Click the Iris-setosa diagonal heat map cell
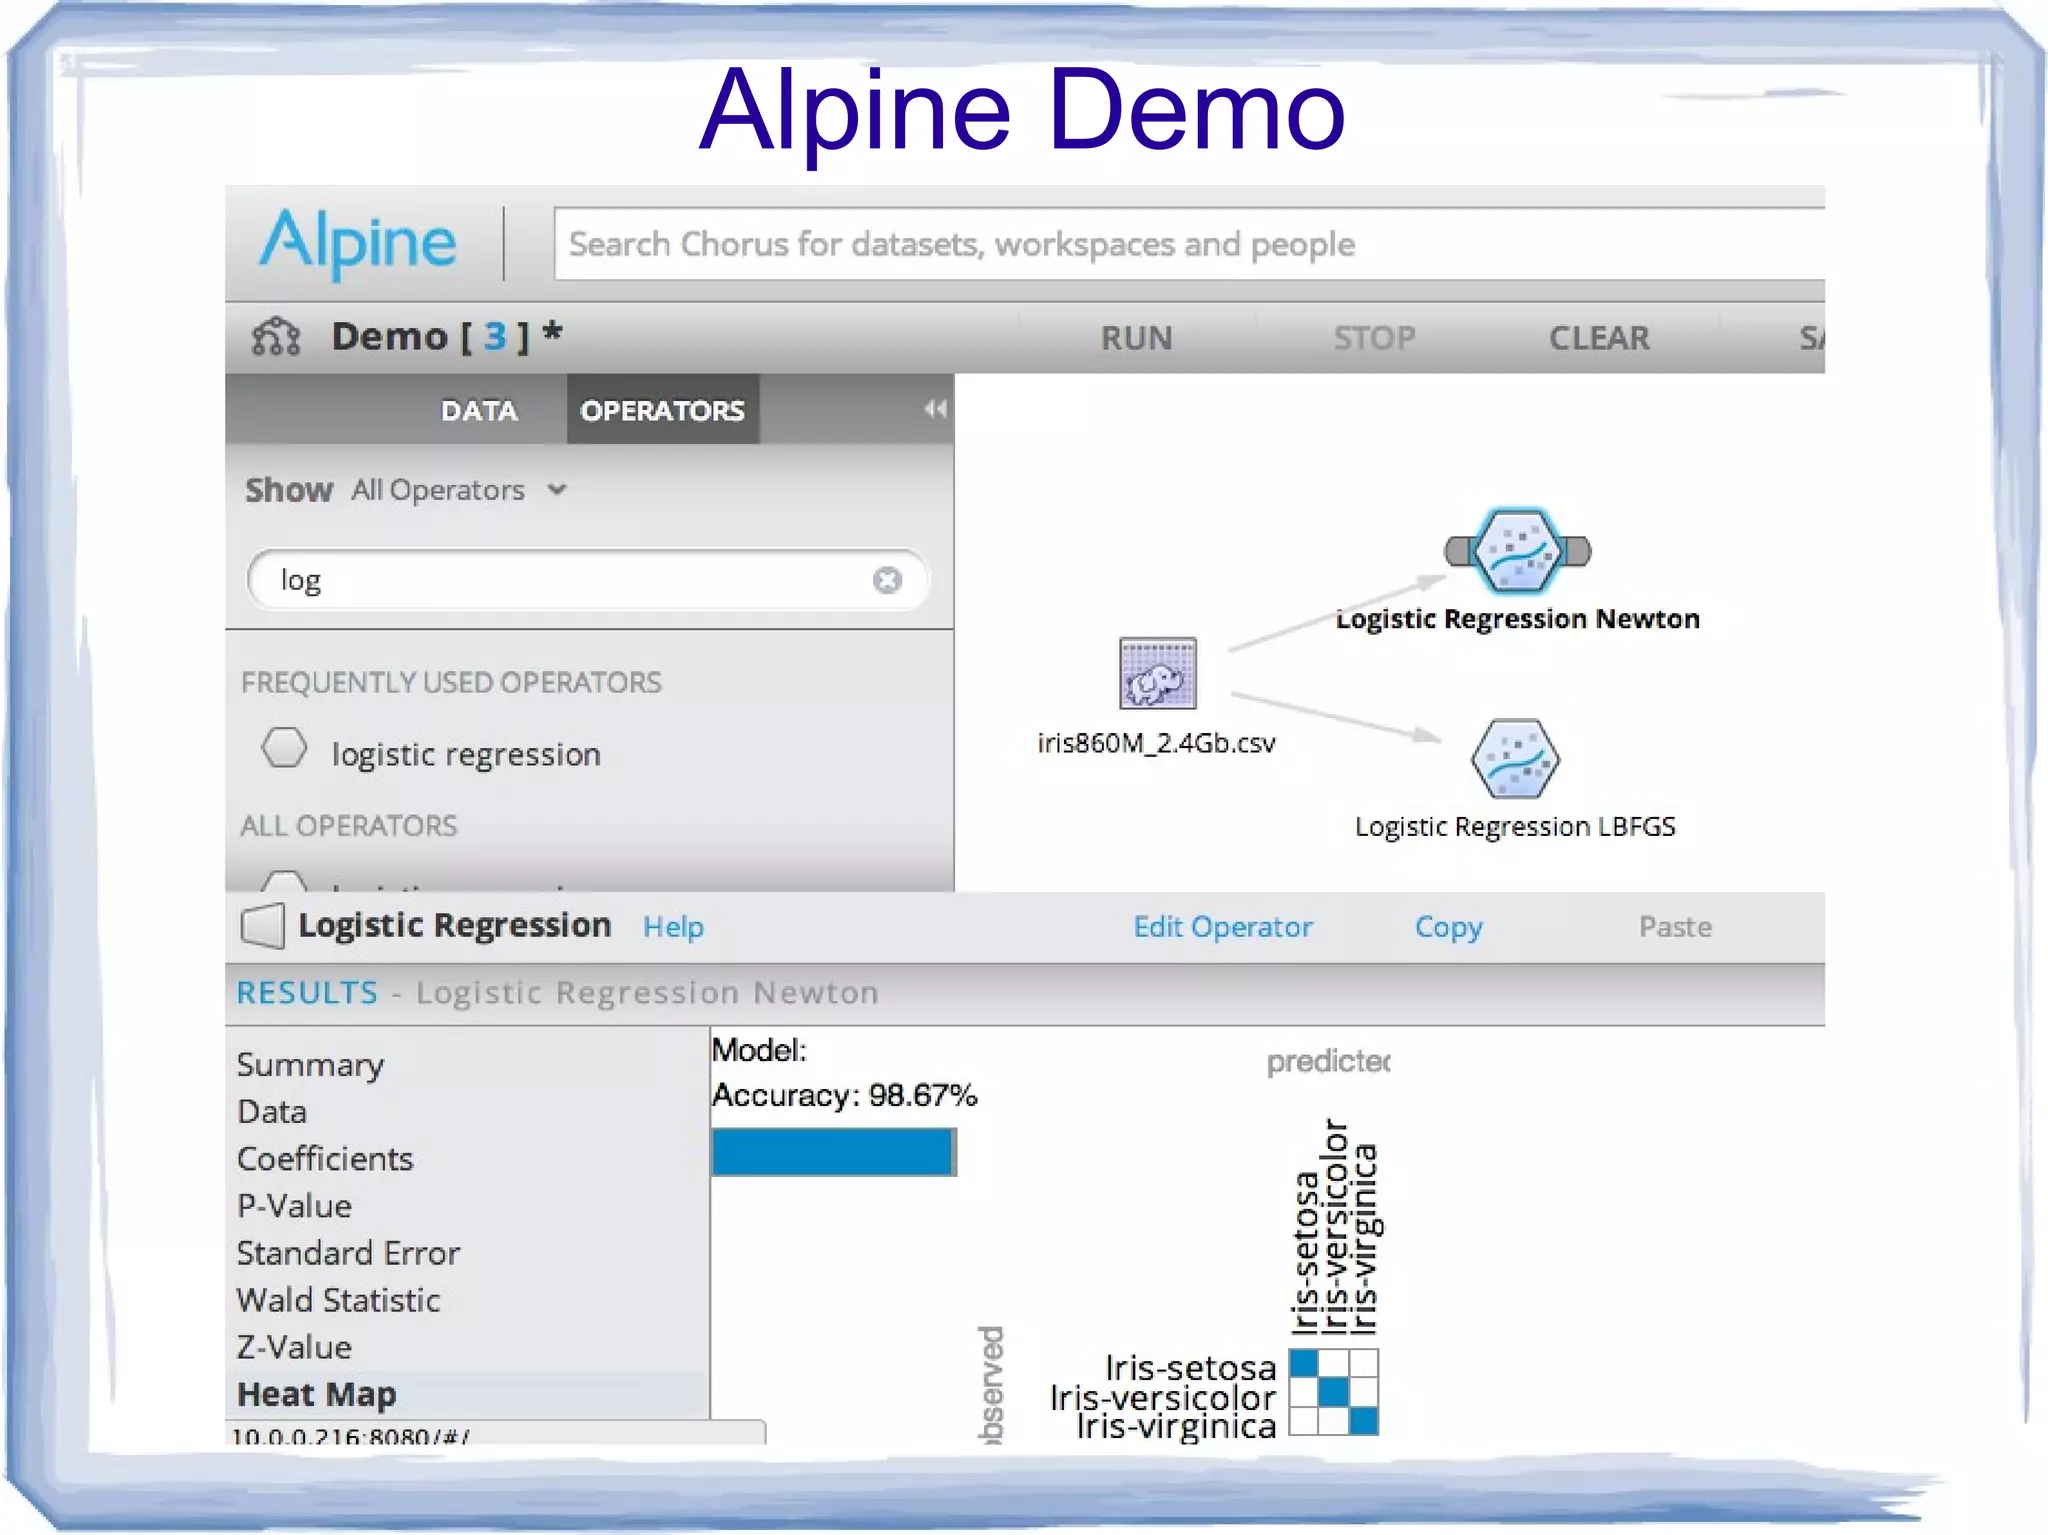 tap(1304, 1363)
